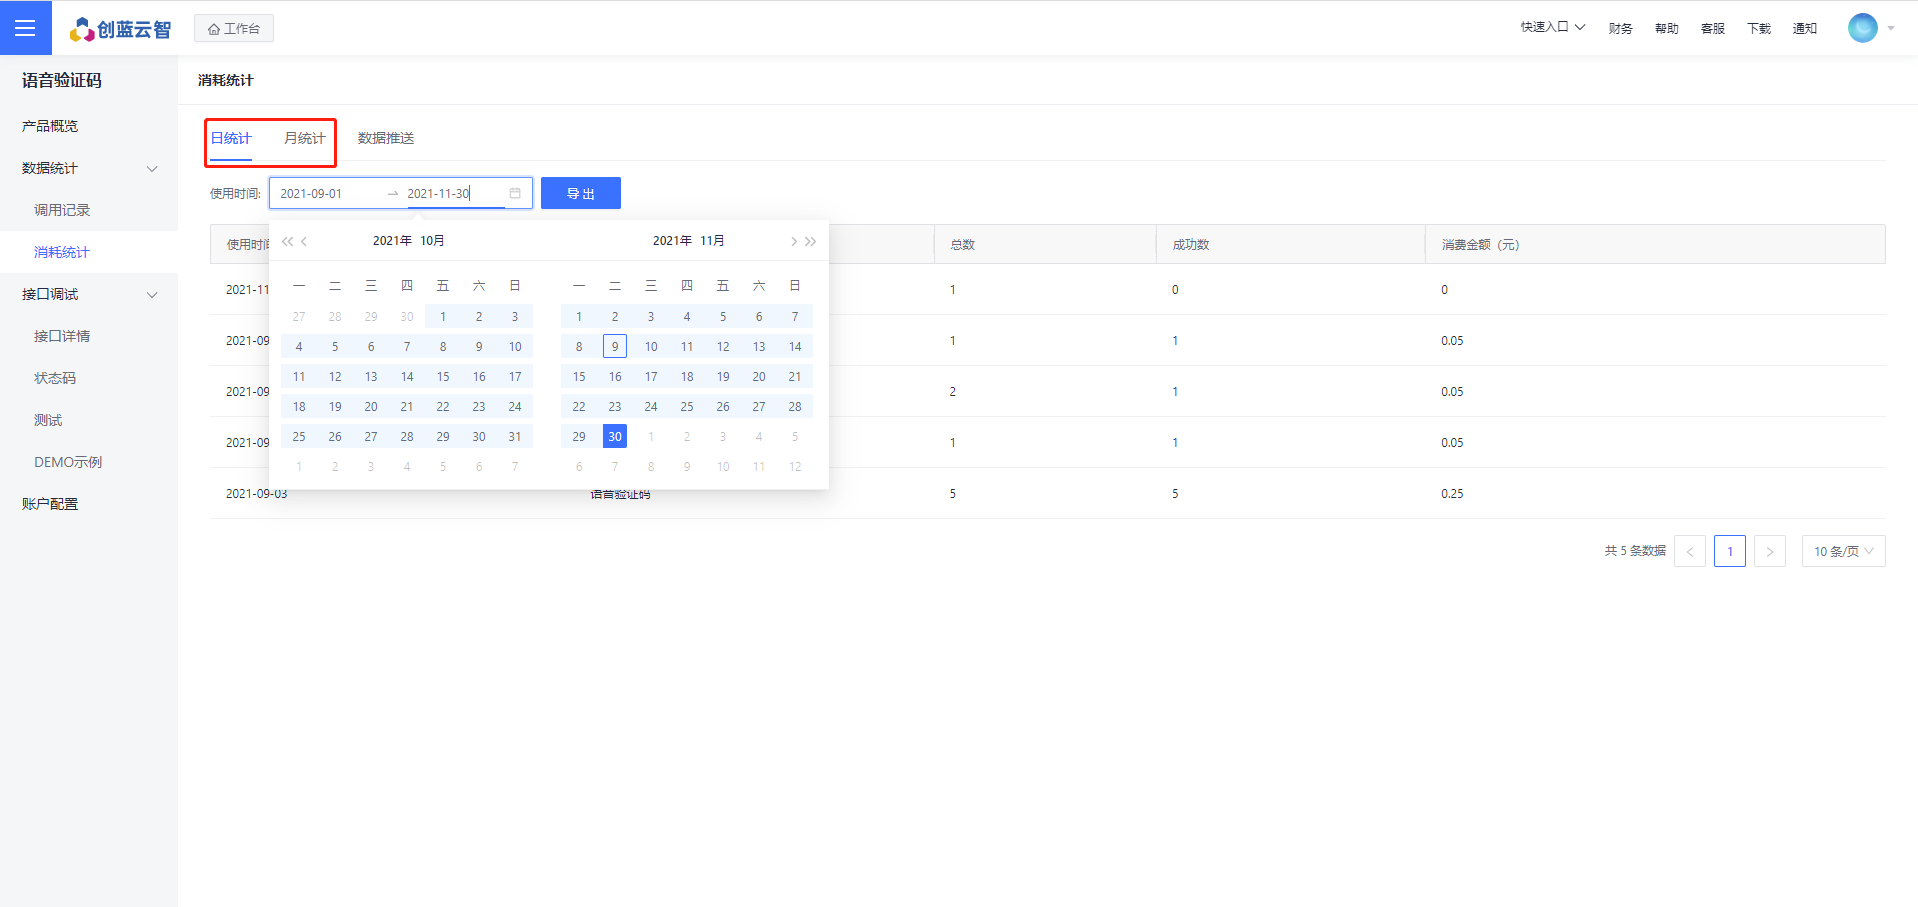Click the 2021年 11月 calendar header
The image size is (1918, 907).
pyautogui.click(x=688, y=241)
